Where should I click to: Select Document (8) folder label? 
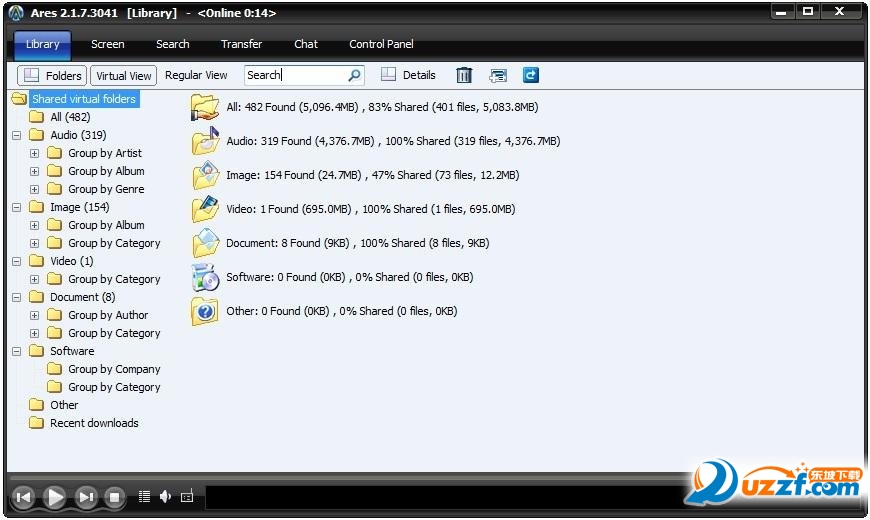point(83,297)
